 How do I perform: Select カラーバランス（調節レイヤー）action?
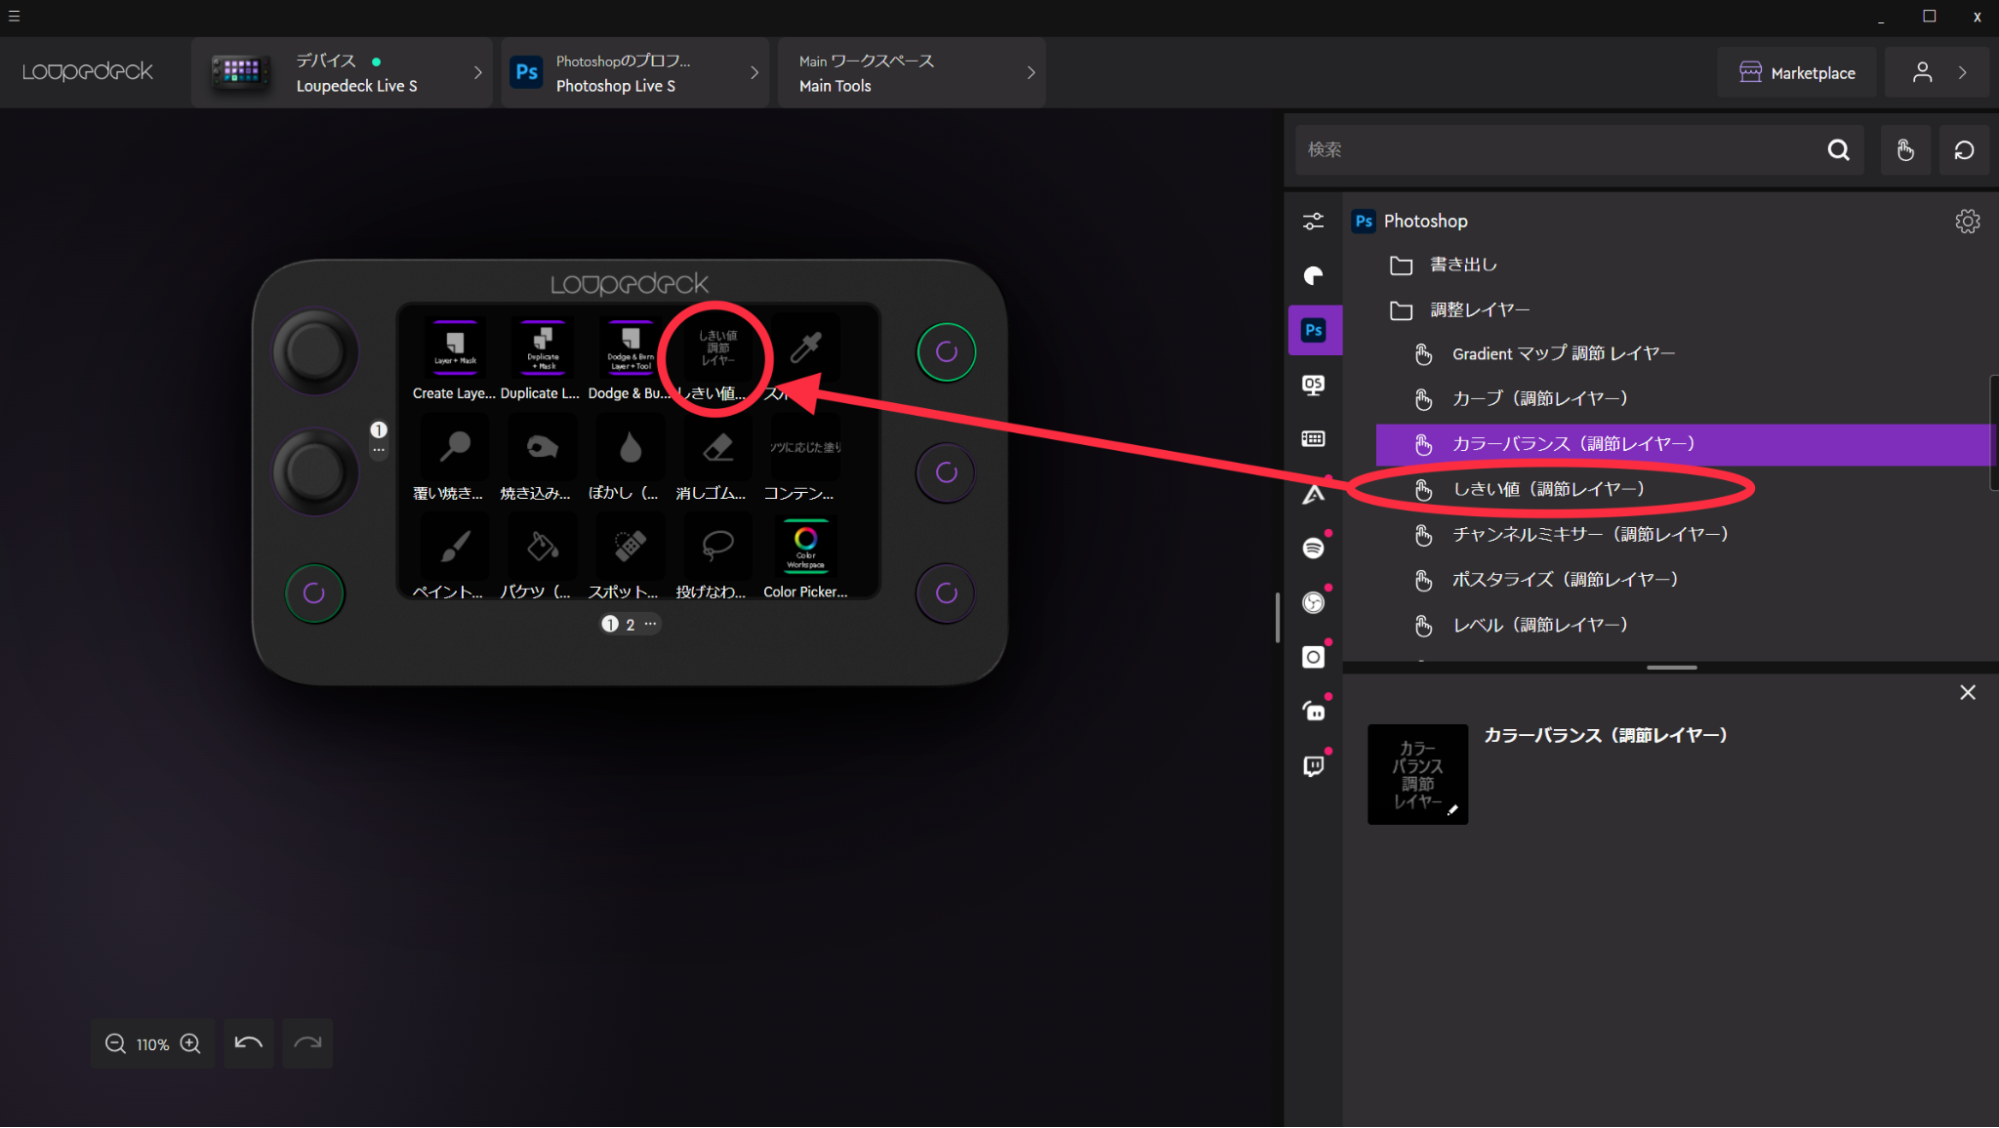pyautogui.click(x=1683, y=444)
